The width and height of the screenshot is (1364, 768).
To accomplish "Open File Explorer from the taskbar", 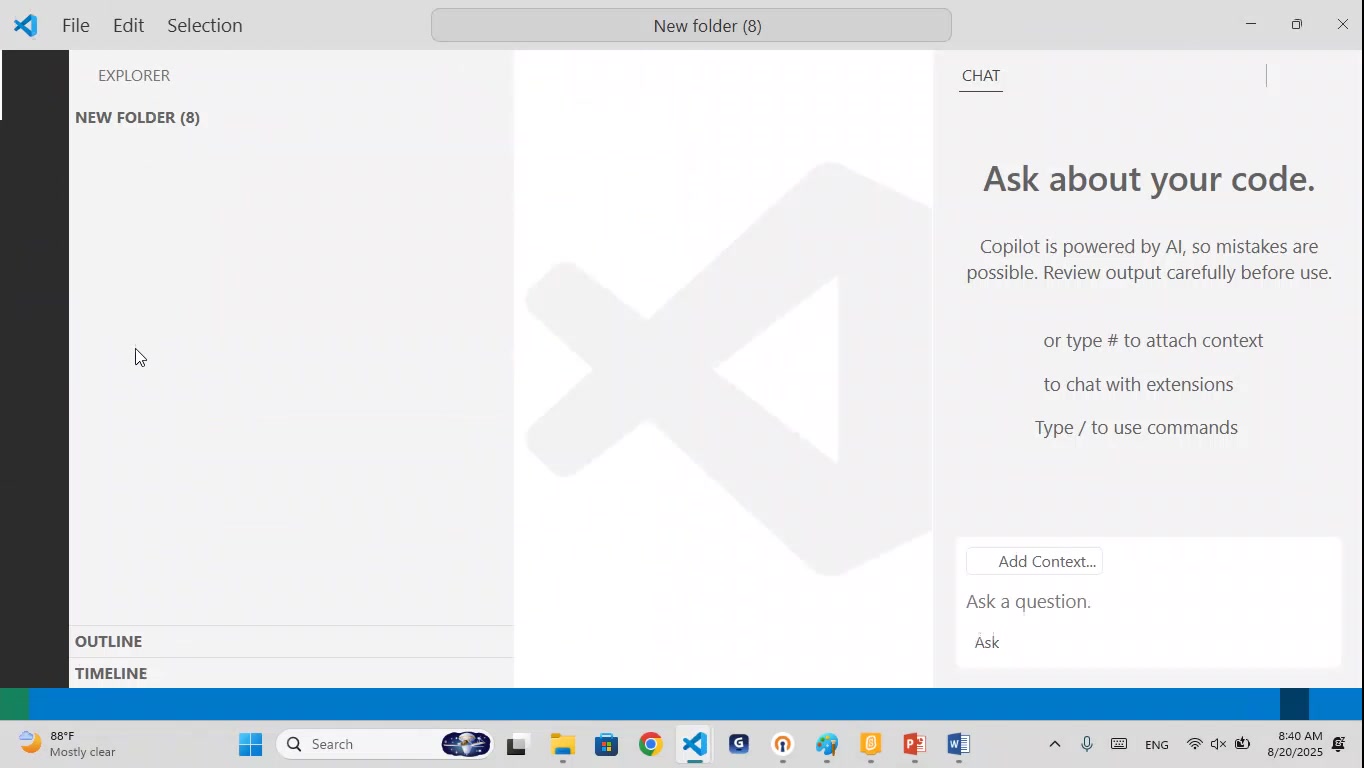I will point(562,744).
